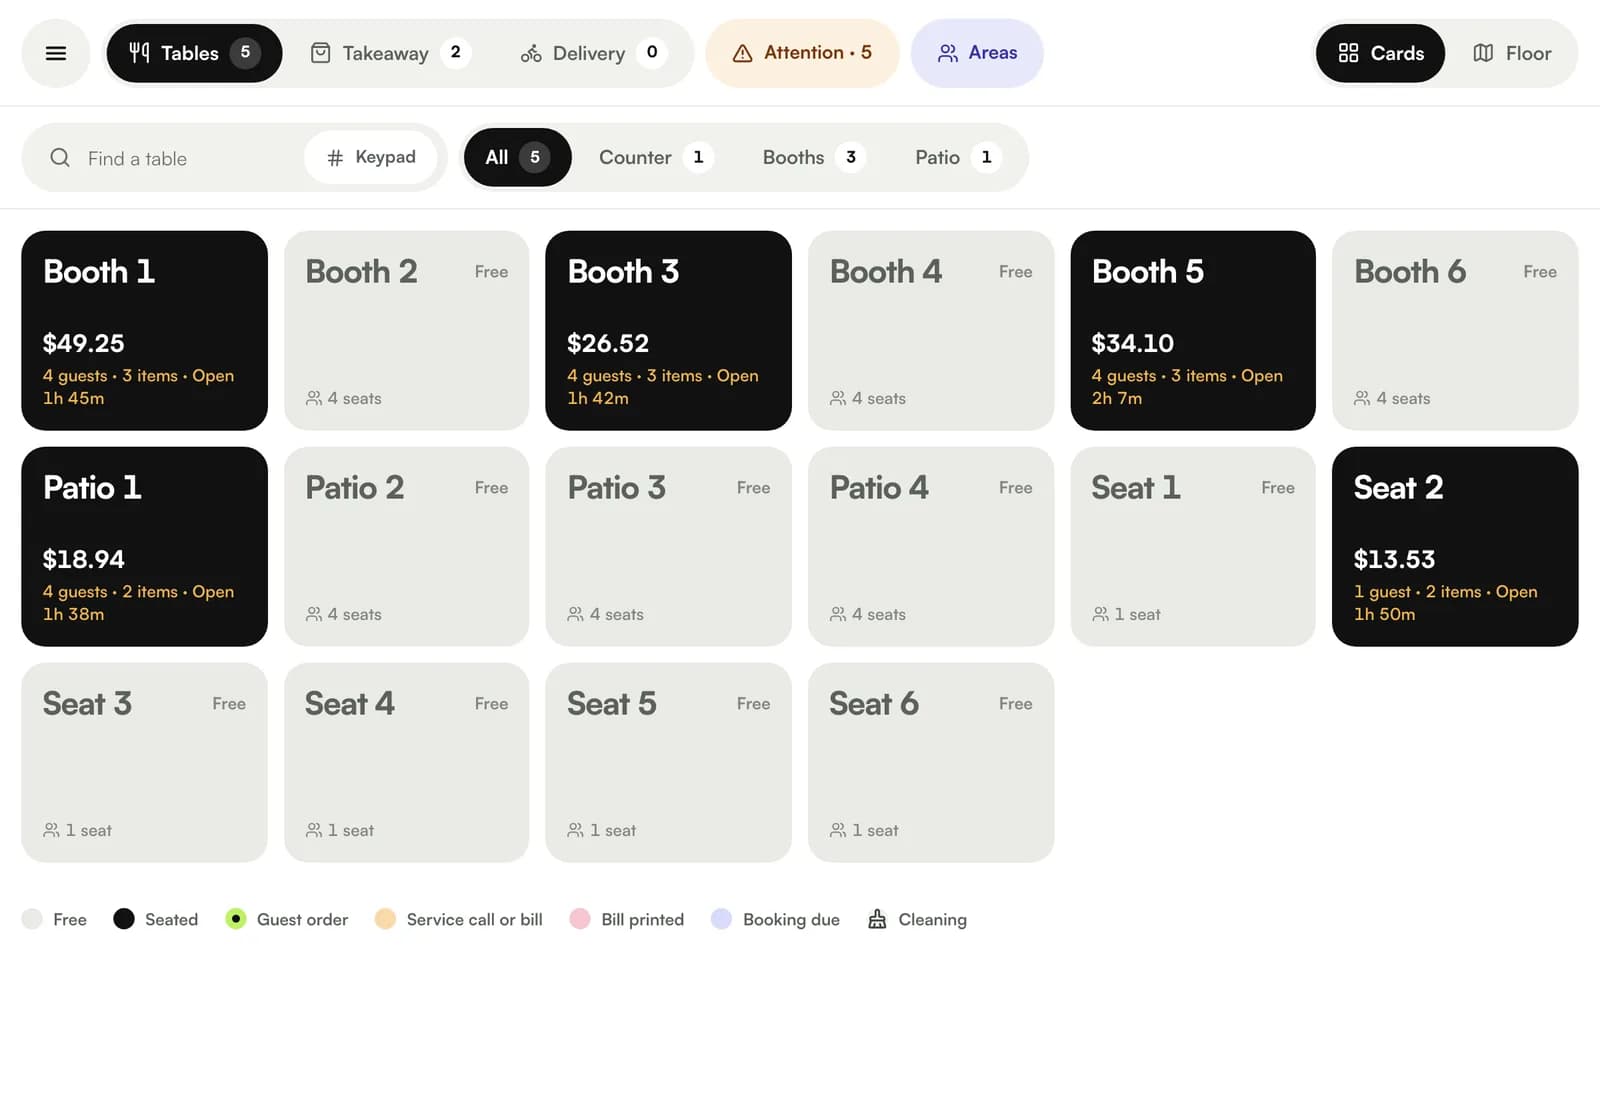Select the free Booth 4 card

coord(931,331)
